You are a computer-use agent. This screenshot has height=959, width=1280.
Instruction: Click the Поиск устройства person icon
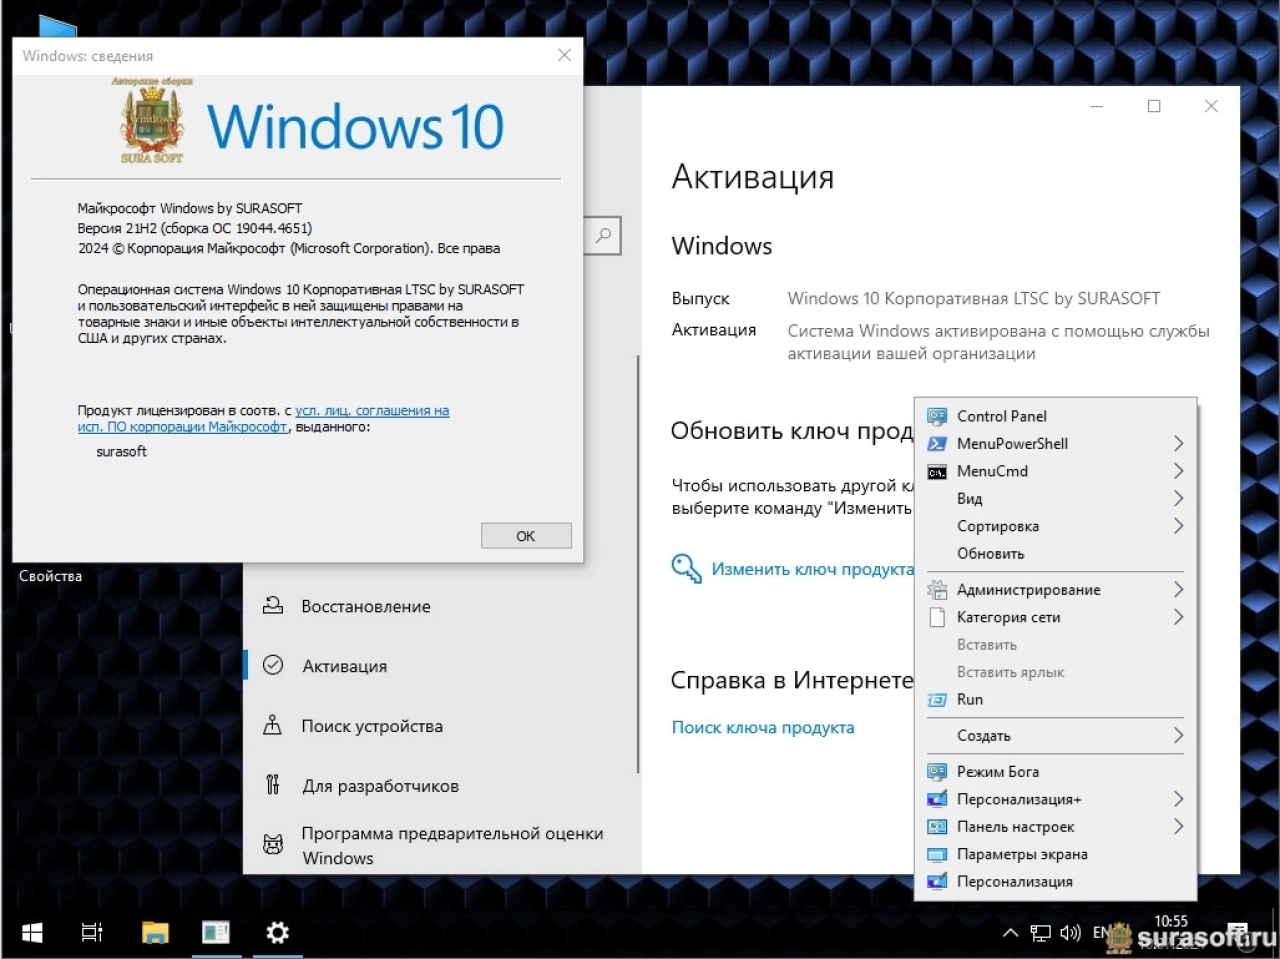click(272, 725)
